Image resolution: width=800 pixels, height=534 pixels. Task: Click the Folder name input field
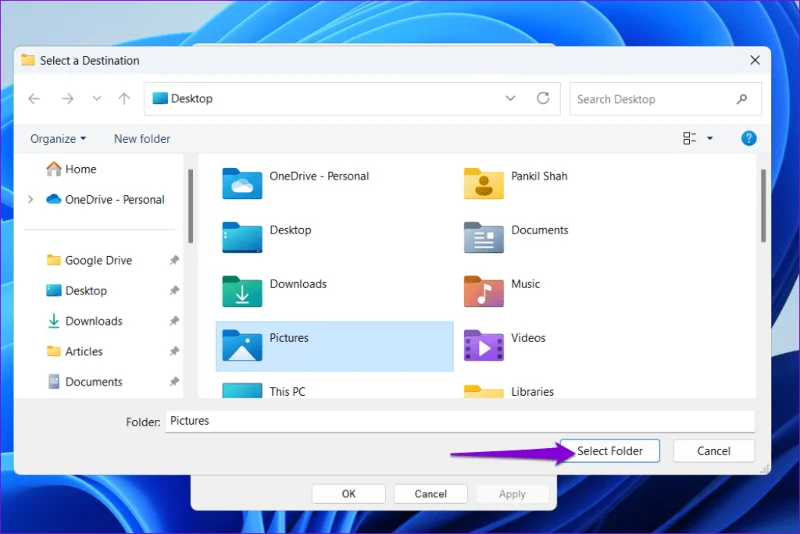[x=460, y=421]
